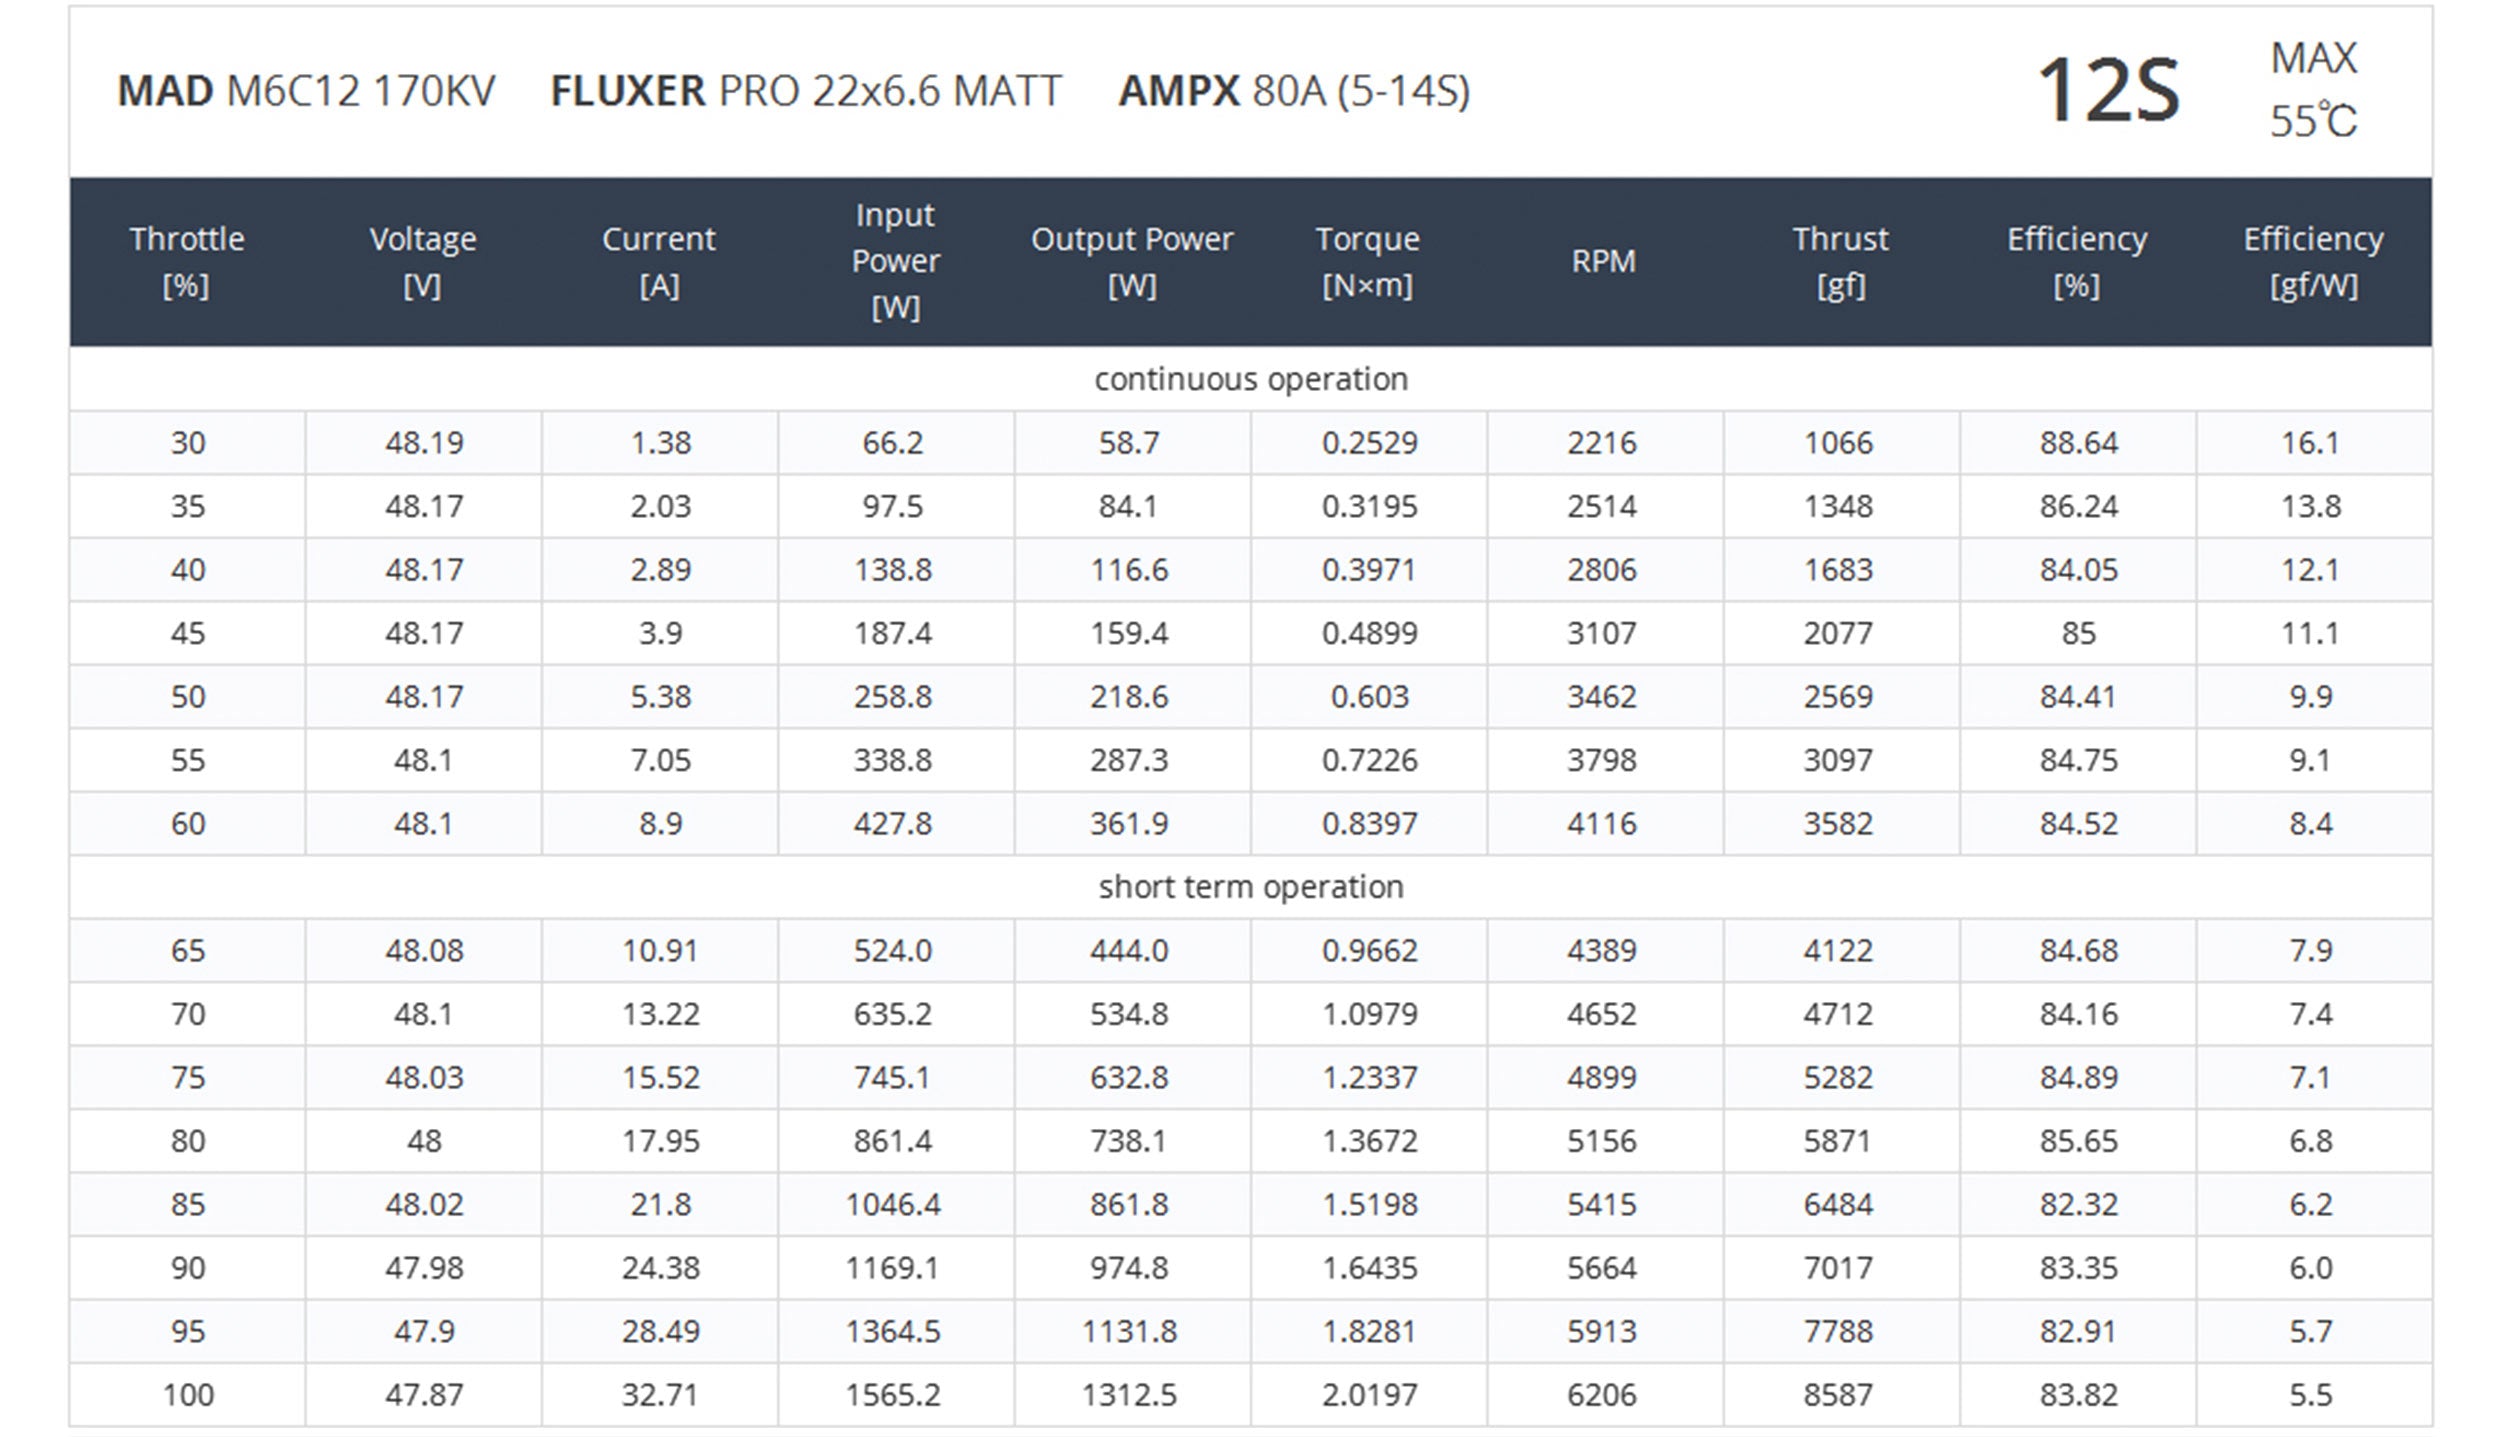
Task: Click the FLUXER PRO 22x6.6 MATT label
Action: [x=805, y=91]
